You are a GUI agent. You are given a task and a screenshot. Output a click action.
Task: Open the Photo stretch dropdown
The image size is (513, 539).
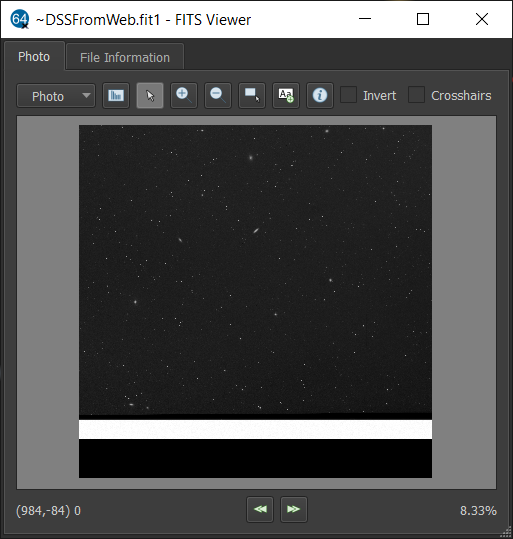click(56, 96)
